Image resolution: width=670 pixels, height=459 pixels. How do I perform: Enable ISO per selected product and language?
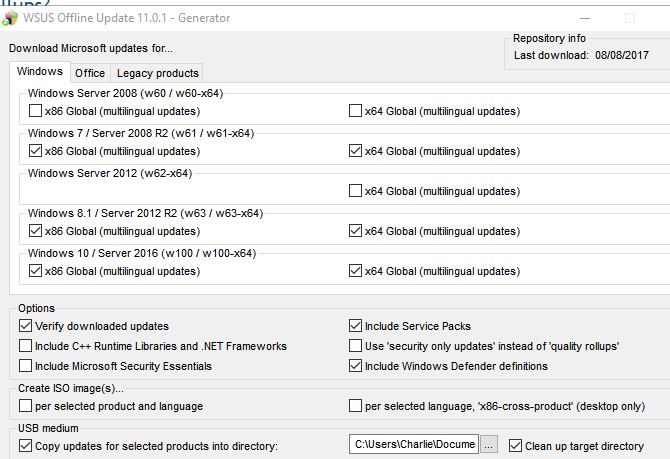[26, 406]
